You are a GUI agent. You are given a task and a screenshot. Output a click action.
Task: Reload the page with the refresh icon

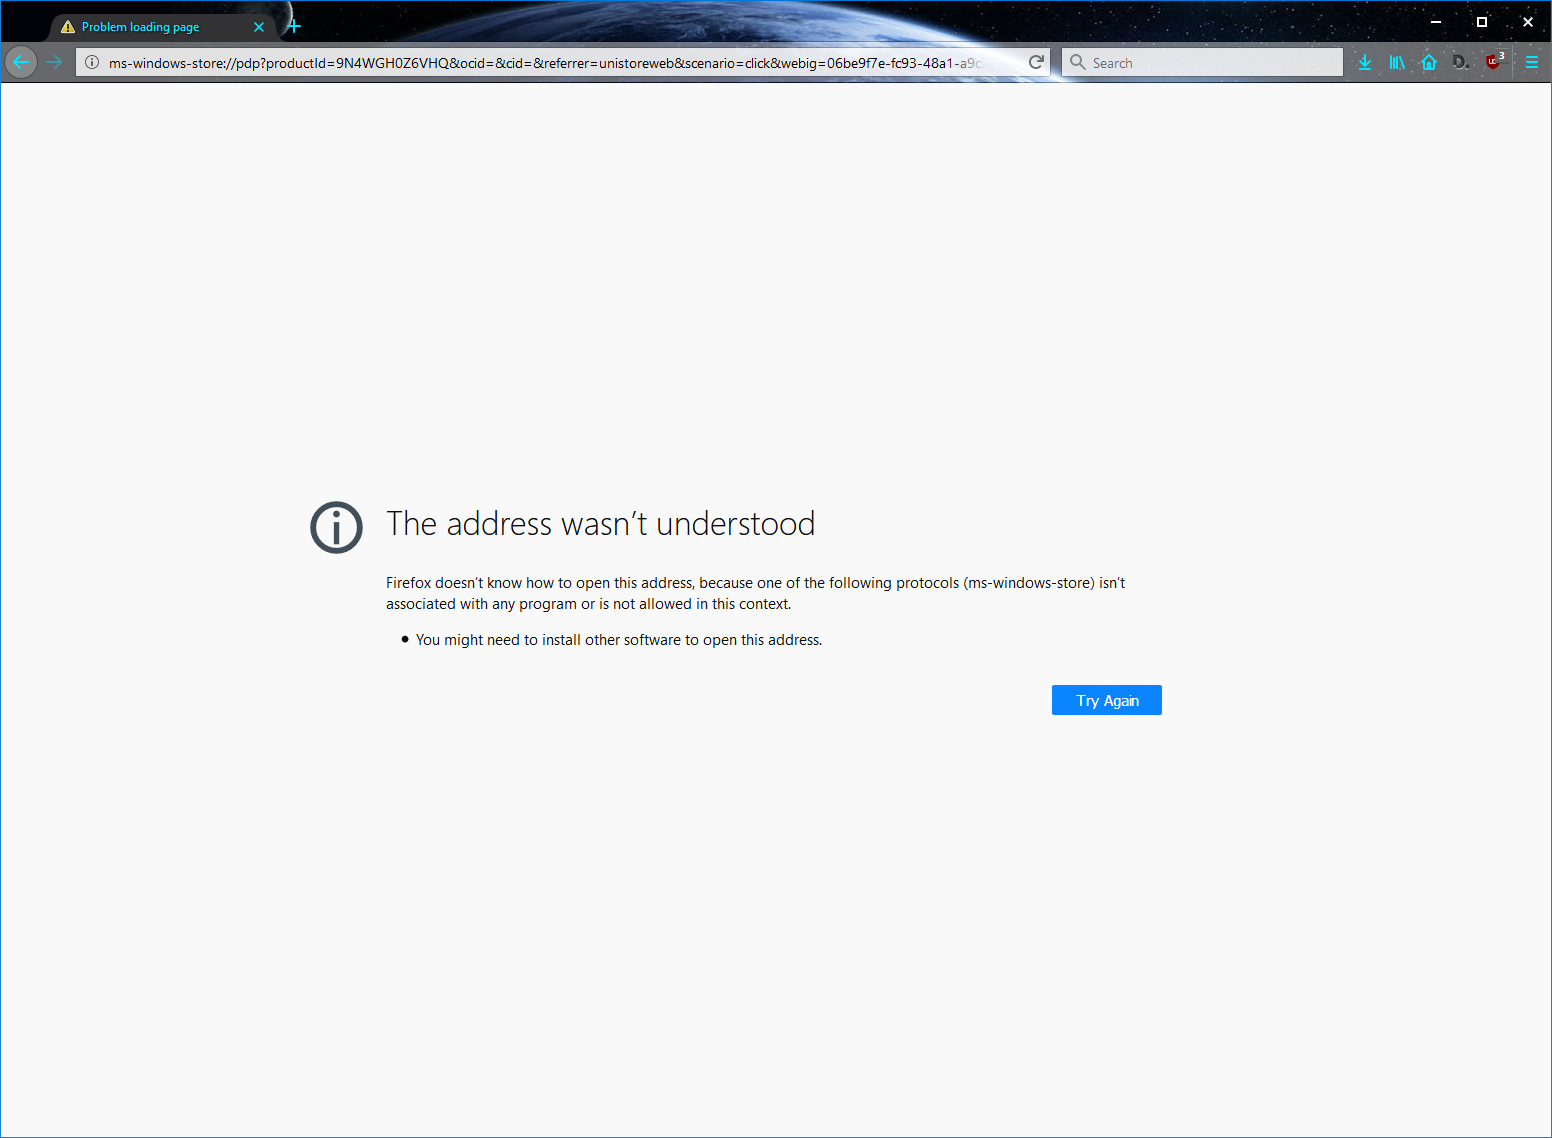click(1036, 62)
